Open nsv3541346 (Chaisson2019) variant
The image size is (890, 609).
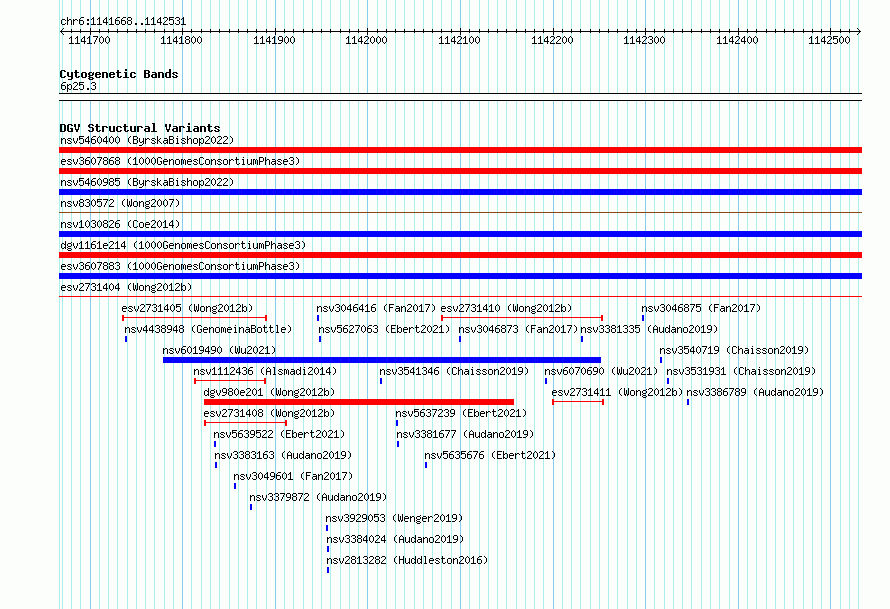[x=454, y=371]
